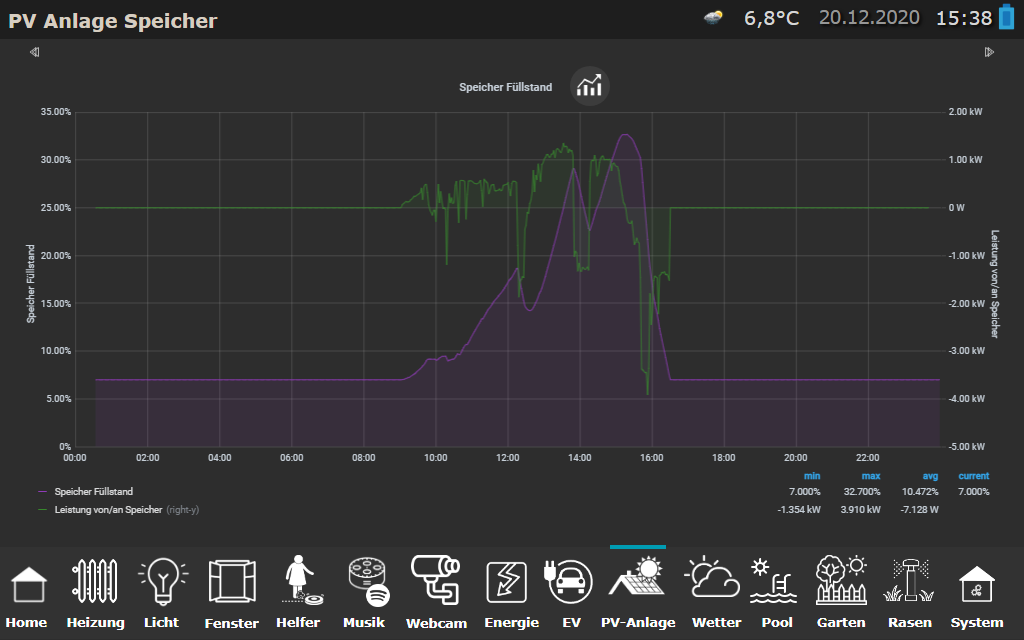Open the Home page icon
Screen dimensions: 1024x640
(x=29, y=584)
